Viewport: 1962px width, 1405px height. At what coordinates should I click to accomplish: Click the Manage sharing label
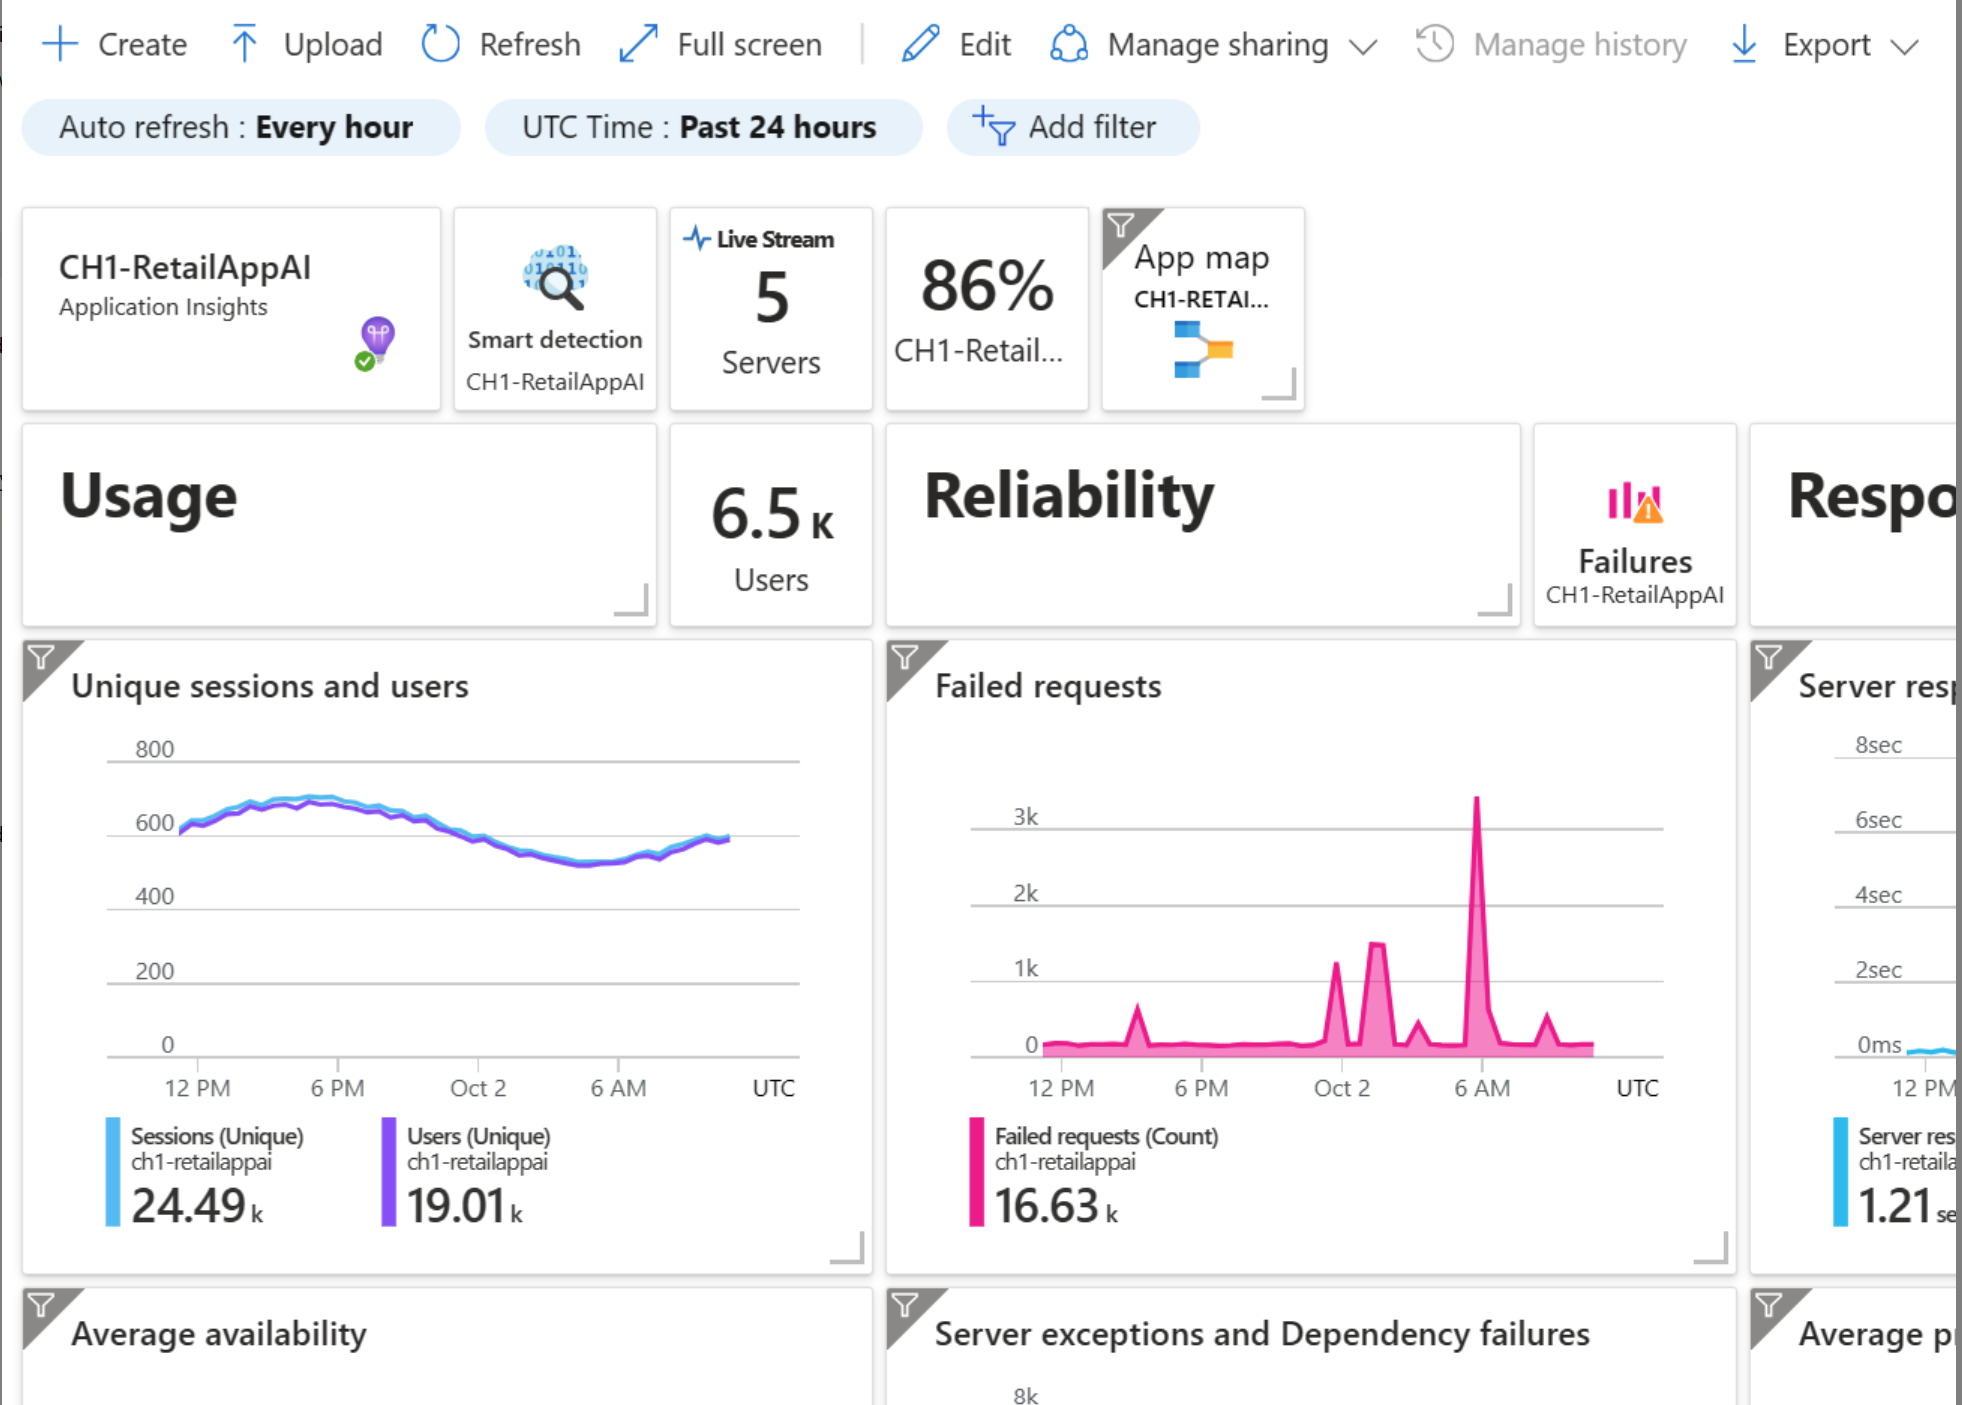(1218, 44)
